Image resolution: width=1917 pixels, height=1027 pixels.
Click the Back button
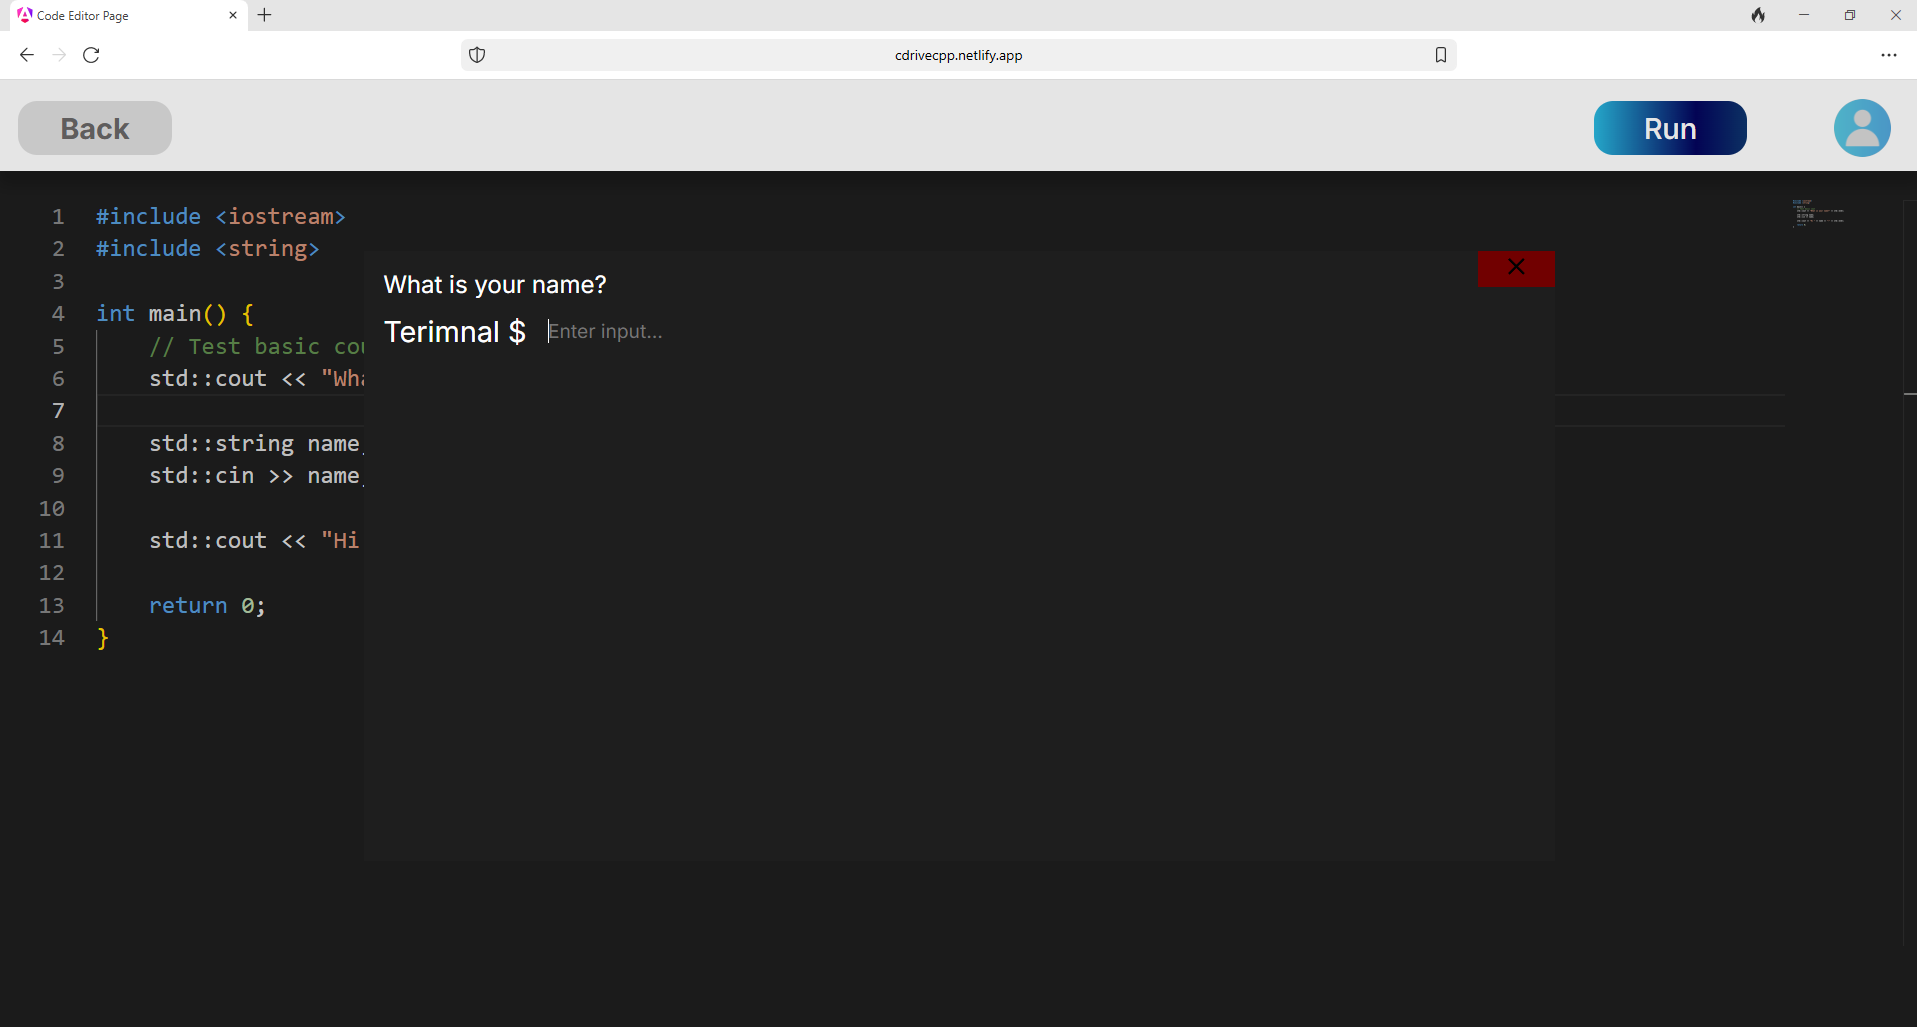coord(95,128)
